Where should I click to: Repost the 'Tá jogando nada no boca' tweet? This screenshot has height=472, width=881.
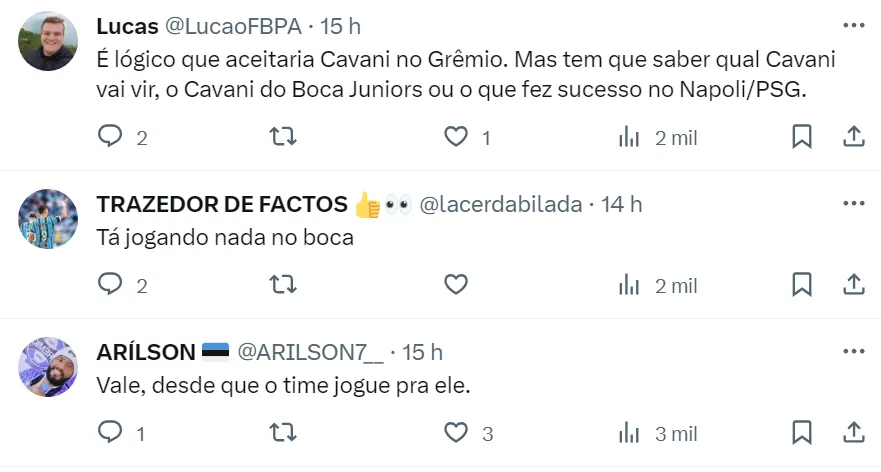click(284, 285)
